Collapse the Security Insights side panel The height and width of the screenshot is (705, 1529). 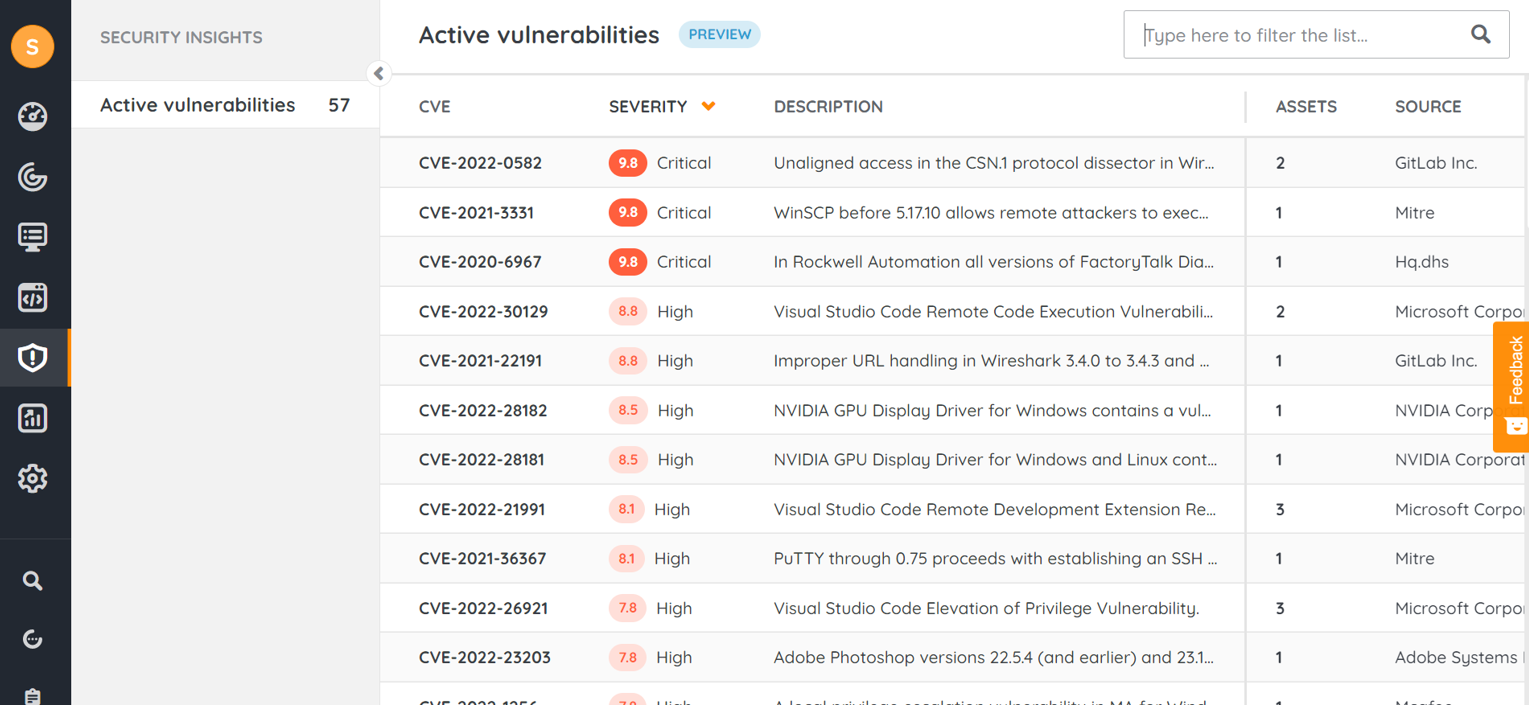378,73
